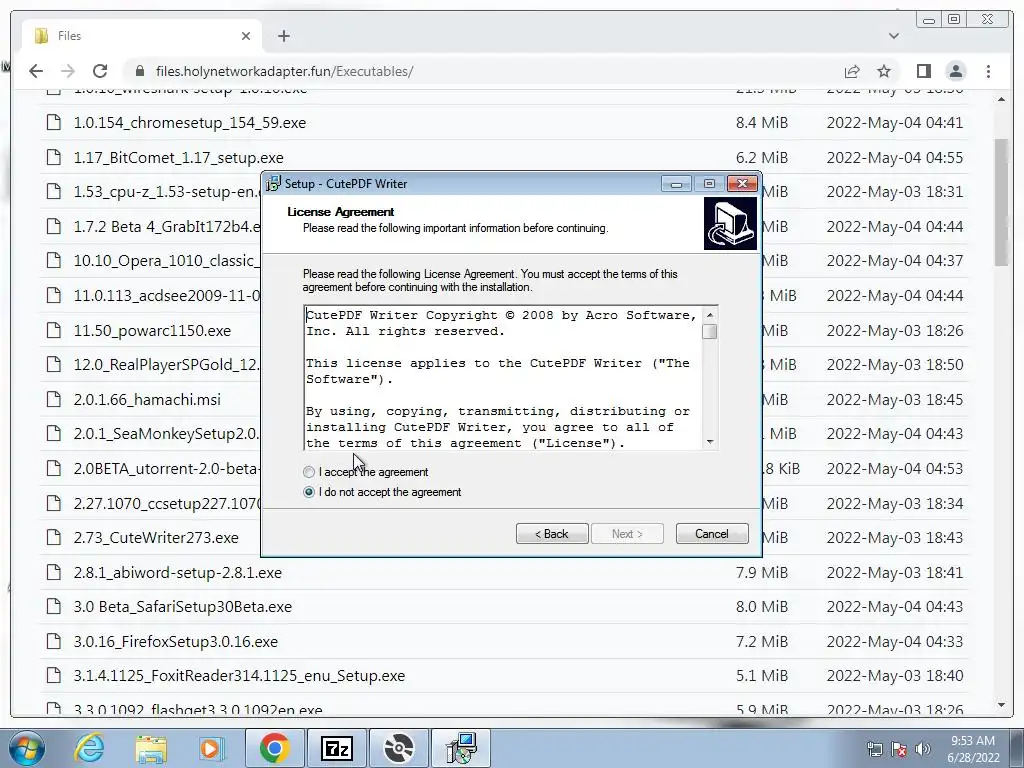This screenshot has width=1024, height=768.
Task: Click file icon beside 2.8.1_abiword-setup
Action: (54, 572)
